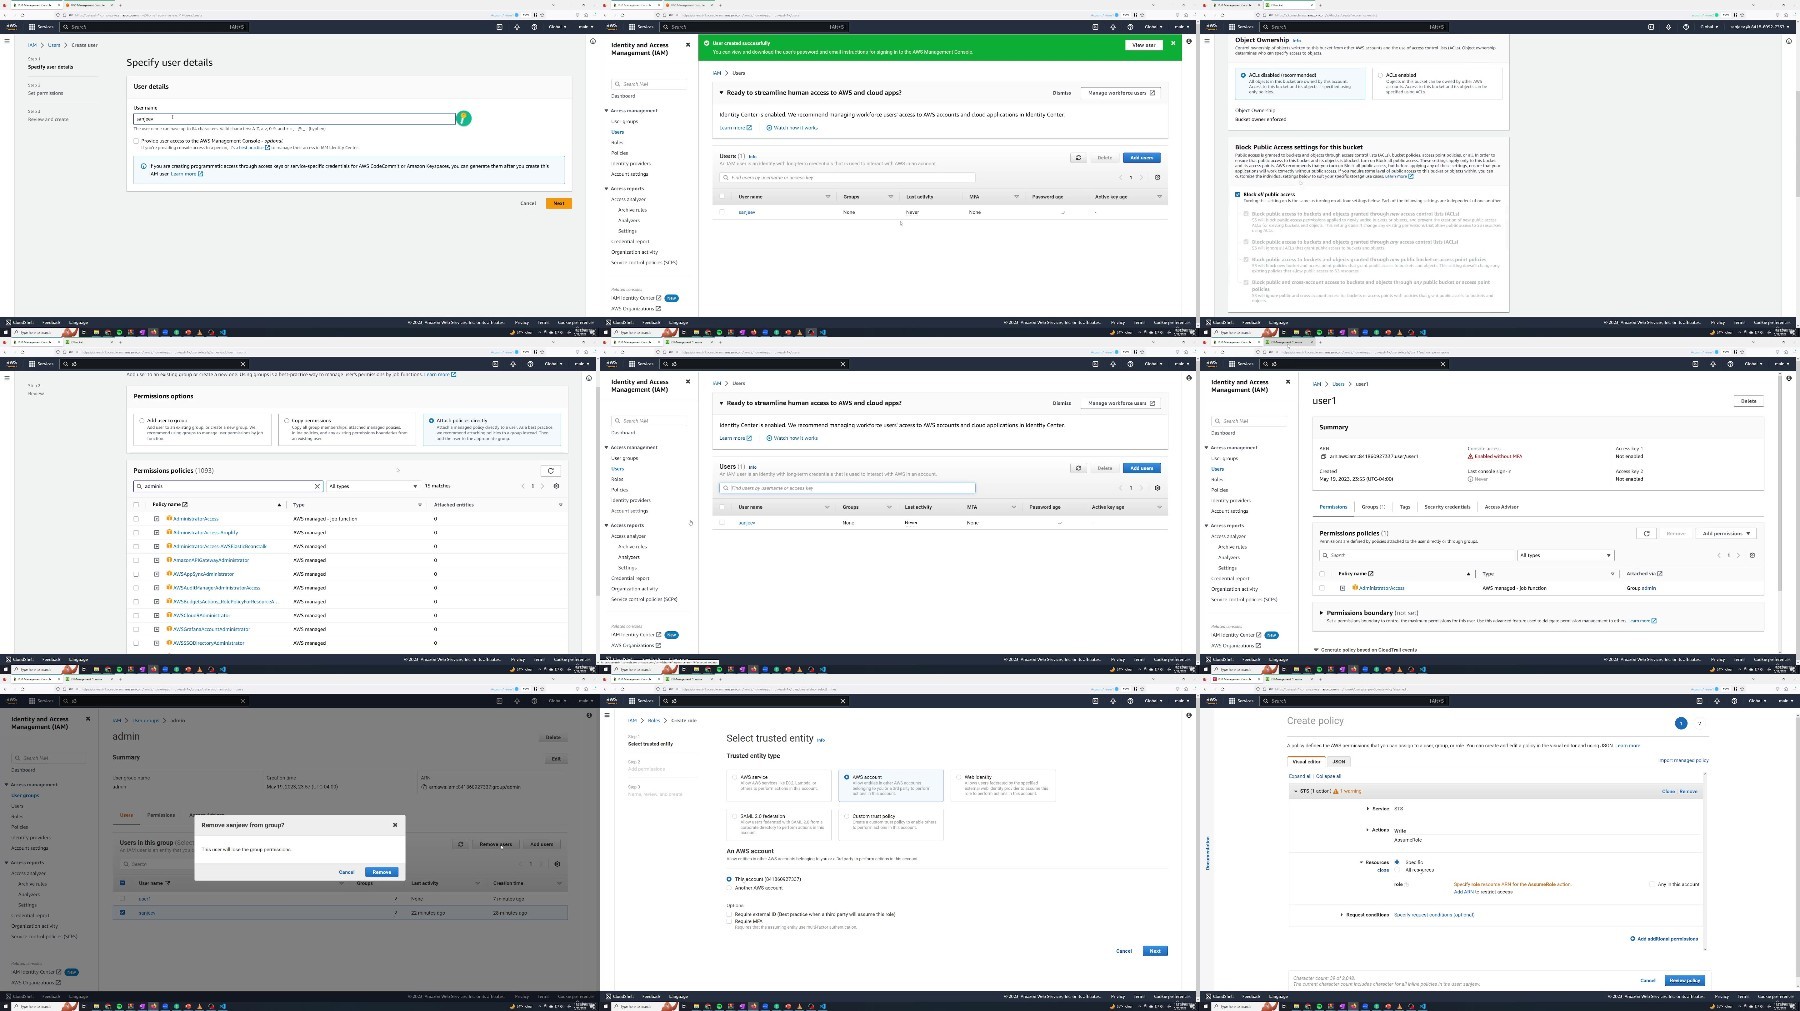Click the blue Remove button in the dialog
This screenshot has width=1800, height=1011.
[x=382, y=872]
